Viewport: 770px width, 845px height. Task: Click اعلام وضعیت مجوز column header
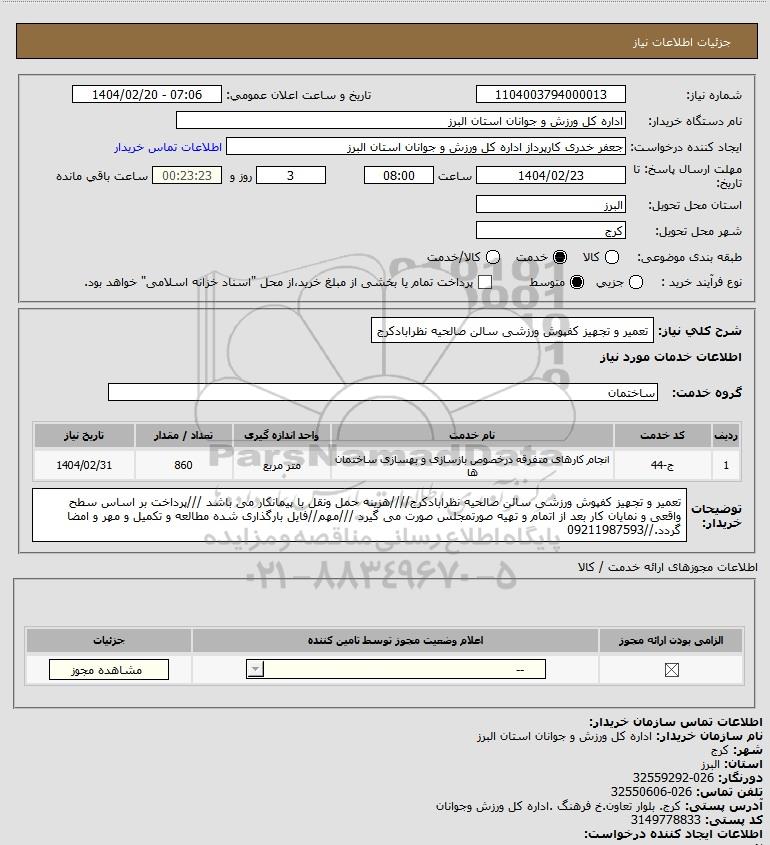click(x=395, y=640)
